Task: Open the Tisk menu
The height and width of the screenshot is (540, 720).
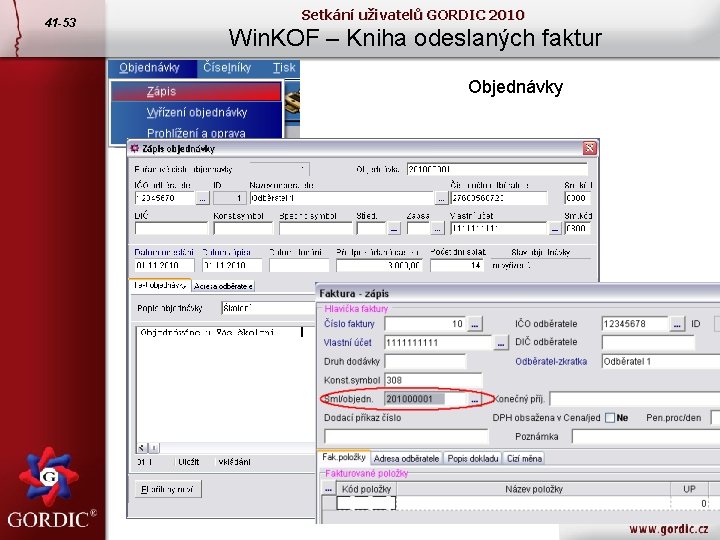Action: [x=284, y=68]
